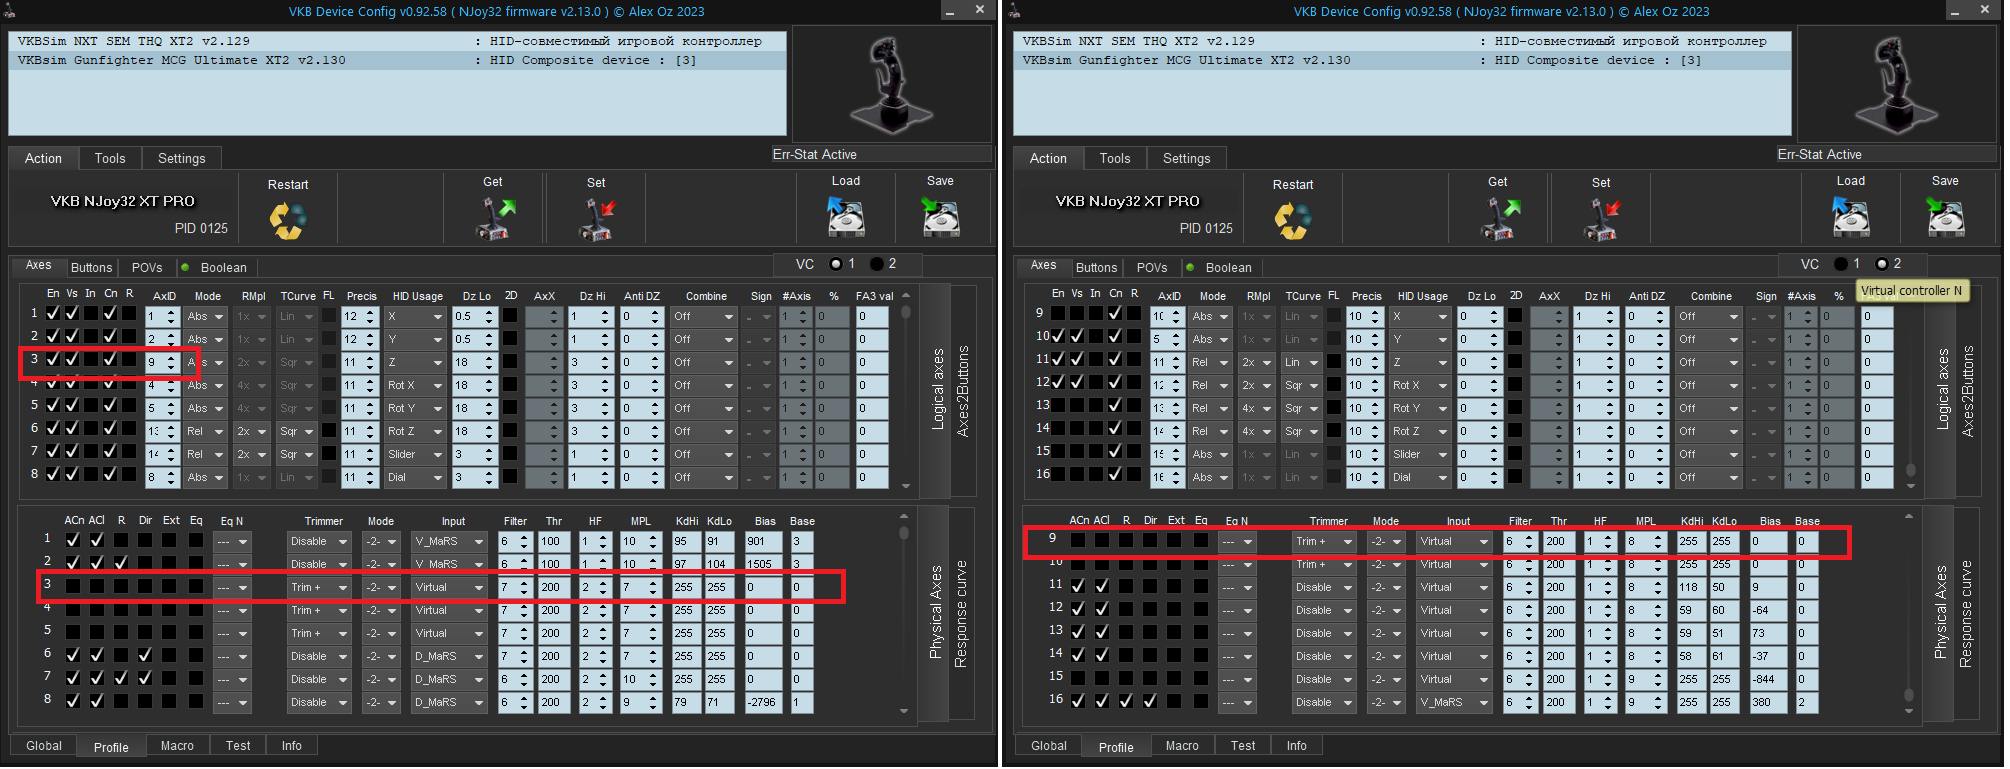Open the Test tab in the left window
Image resolution: width=2010 pixels, height=769 pixels.
pos(238,745)
